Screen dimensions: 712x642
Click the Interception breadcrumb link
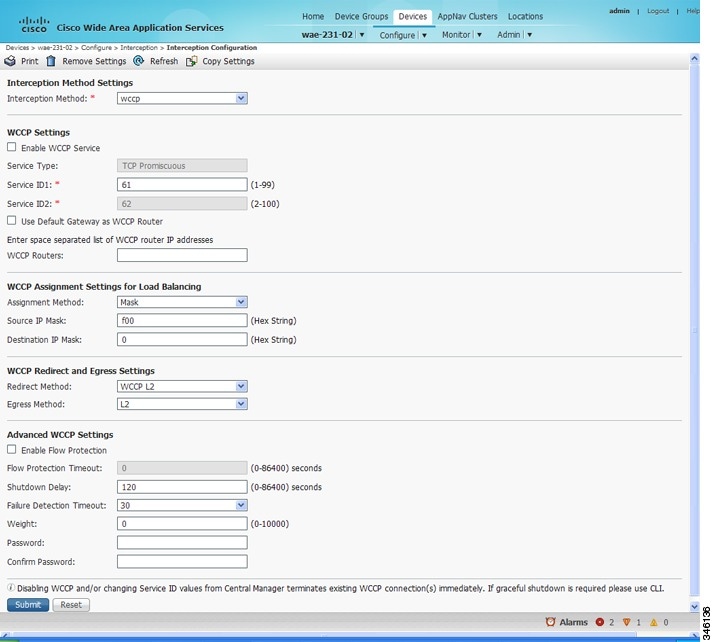click(x=138, y=48)
